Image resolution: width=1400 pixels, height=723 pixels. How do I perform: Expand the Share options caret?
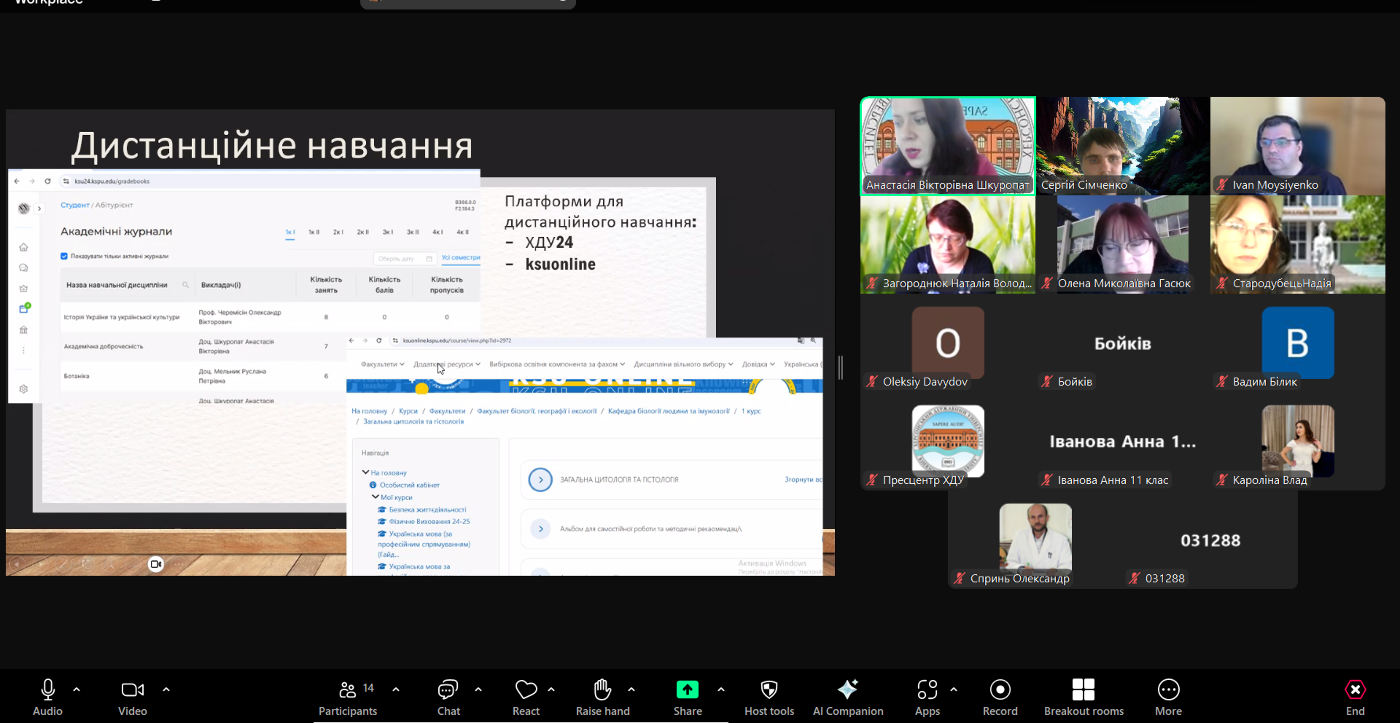click(x=721, y=689)
